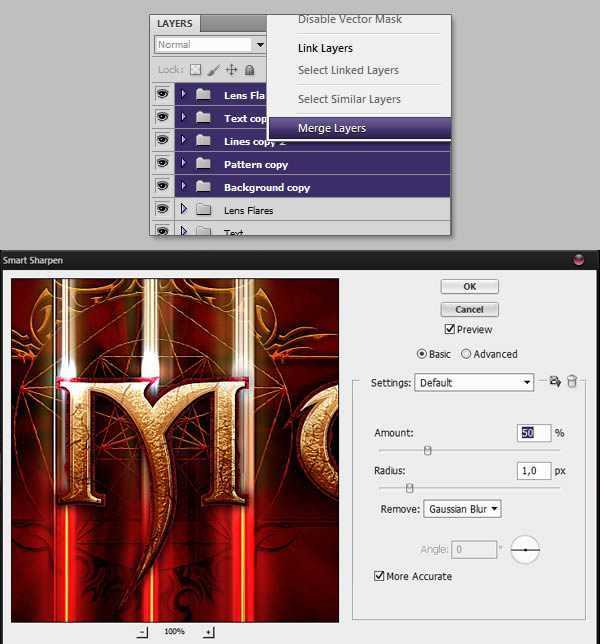Disable the More Accurate checkbox

(x=379, y=576)
